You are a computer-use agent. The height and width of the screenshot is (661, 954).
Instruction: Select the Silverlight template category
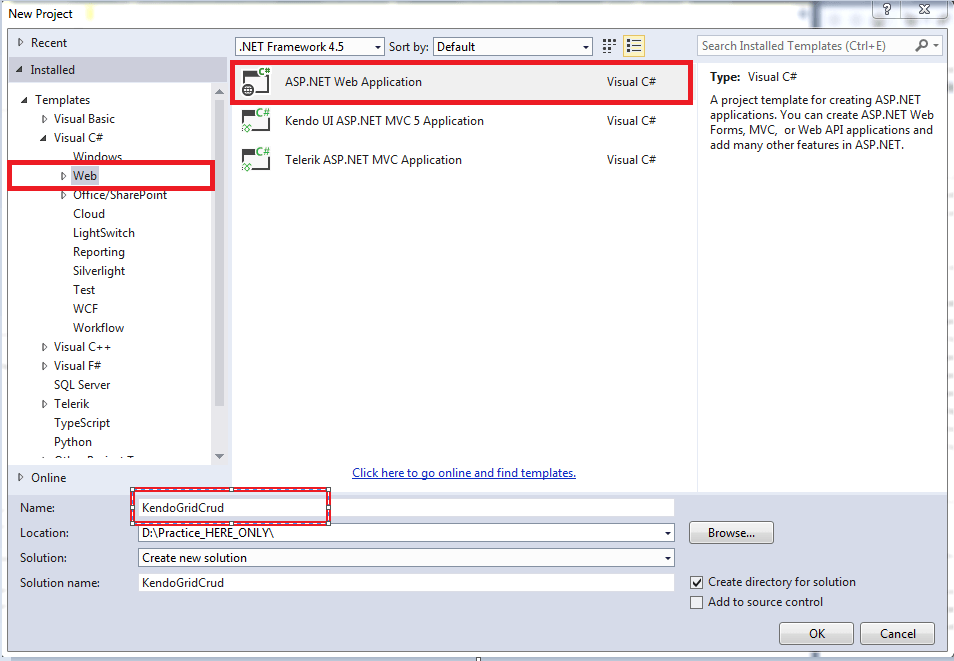click(99, 271)
